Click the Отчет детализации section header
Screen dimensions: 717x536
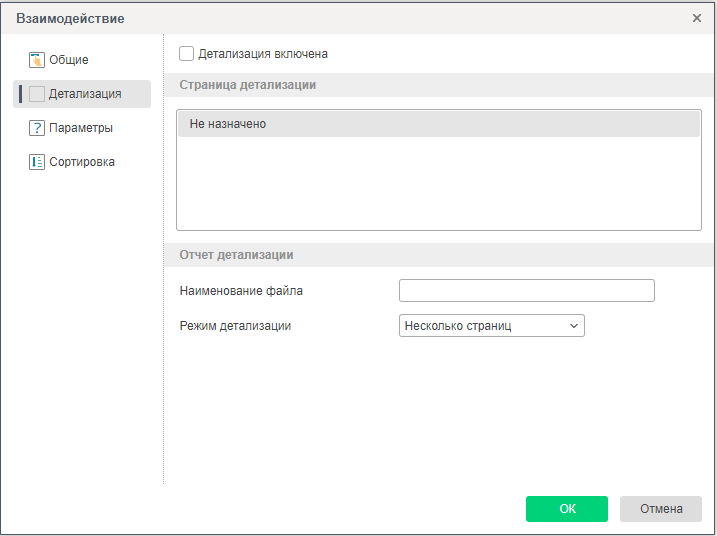click(x=236, y=255)
